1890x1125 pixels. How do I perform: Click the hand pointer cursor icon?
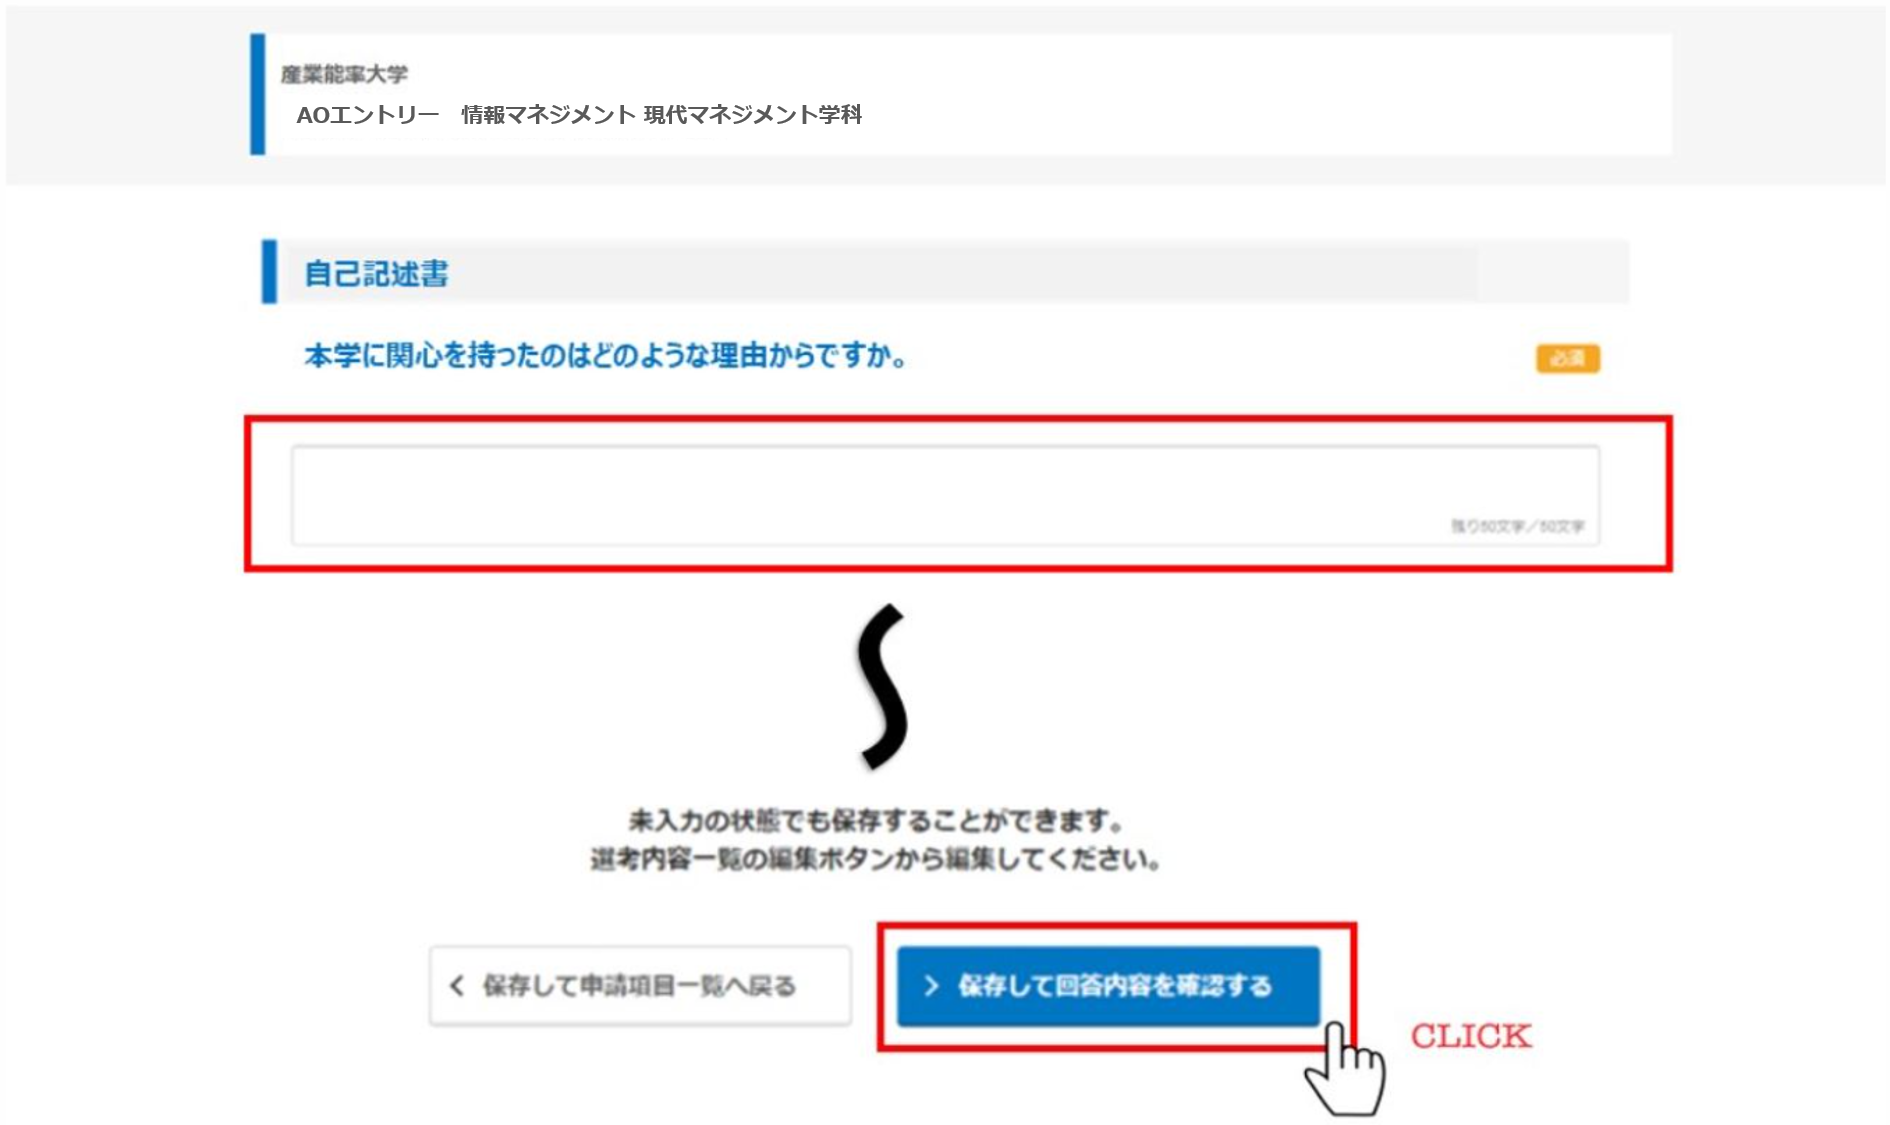pos(1345,1071)
